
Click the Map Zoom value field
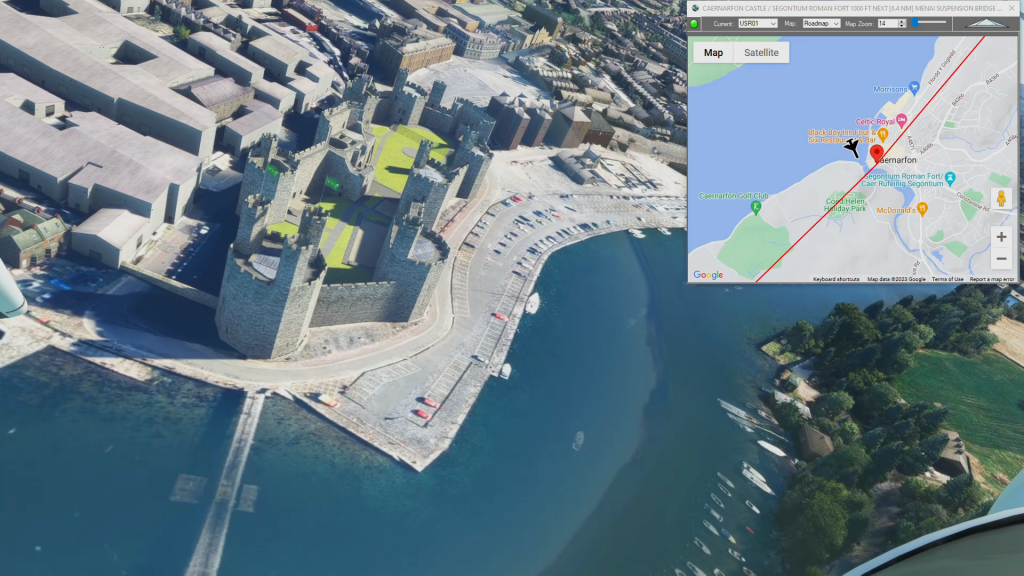coord(886,23)
